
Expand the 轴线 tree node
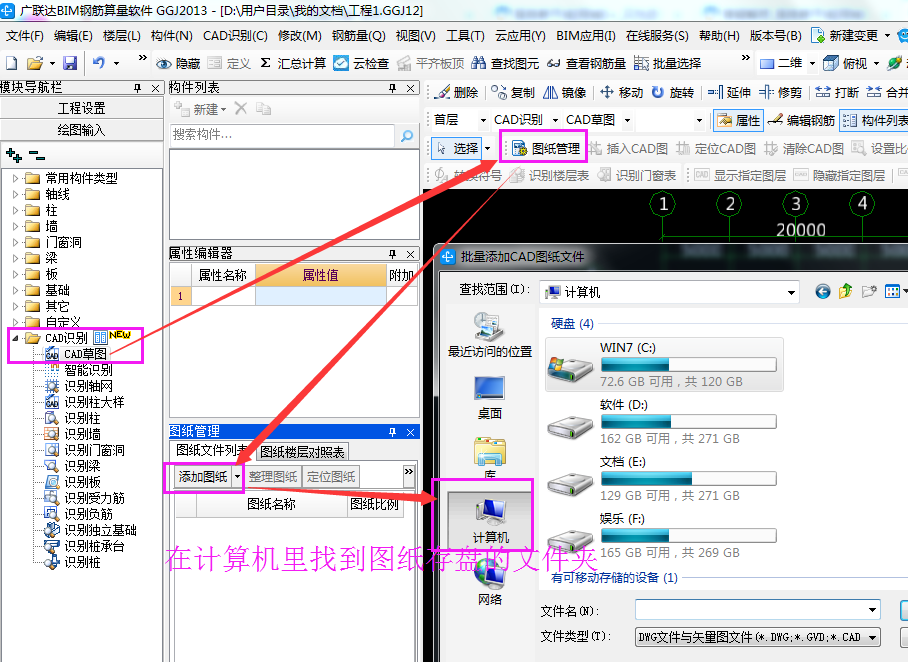pos(16,195)
